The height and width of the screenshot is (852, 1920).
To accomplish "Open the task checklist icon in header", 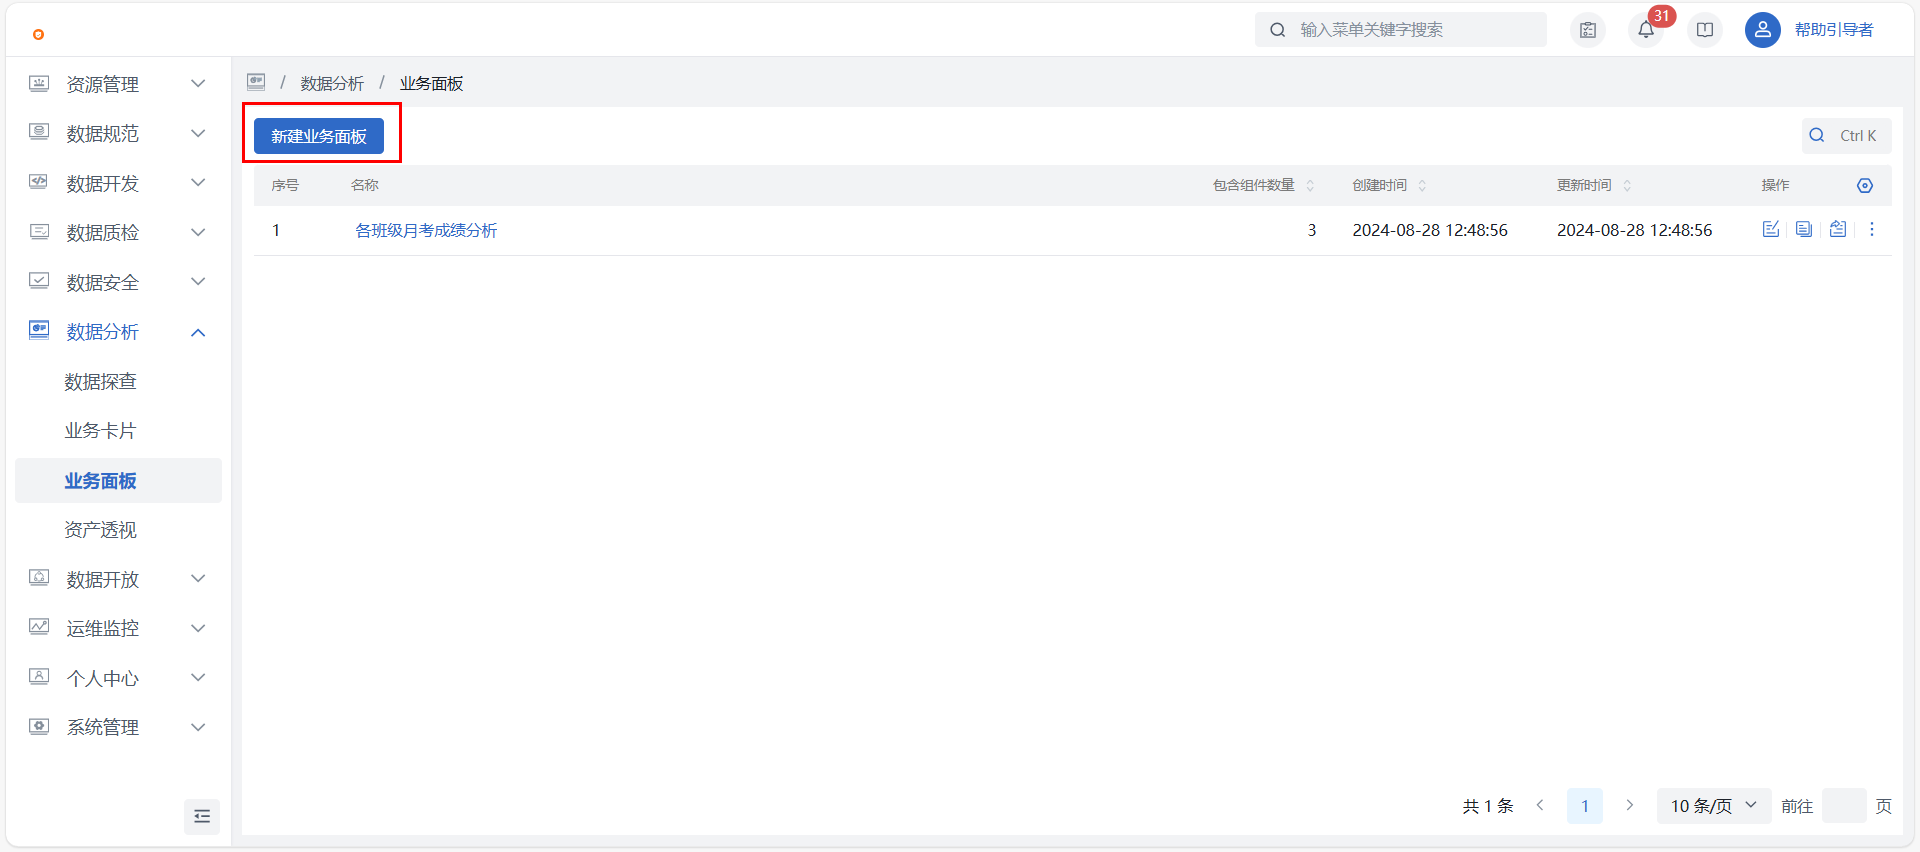I will (x=1588, y=30).
